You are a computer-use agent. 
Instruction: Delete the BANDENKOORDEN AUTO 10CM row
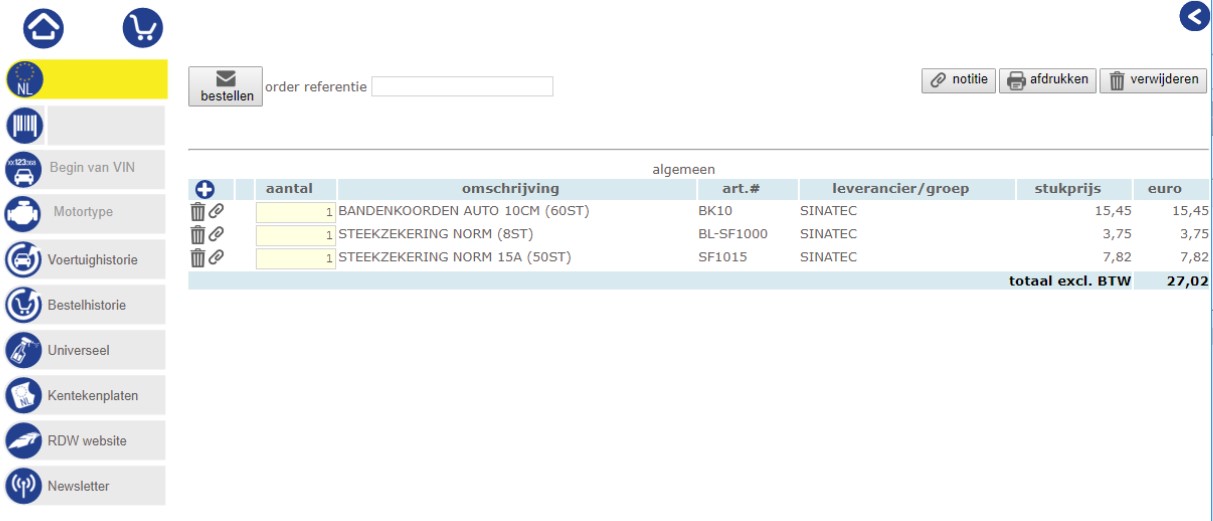pyautogui.click(x=197, y=211)
